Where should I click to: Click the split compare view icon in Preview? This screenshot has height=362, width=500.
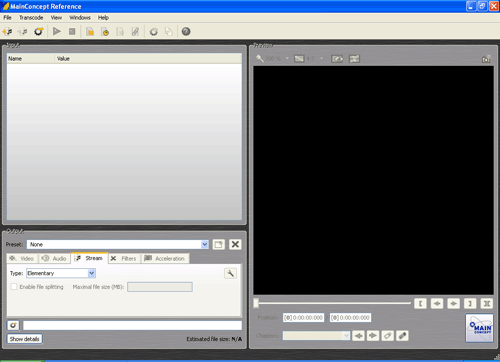point(354,59)
